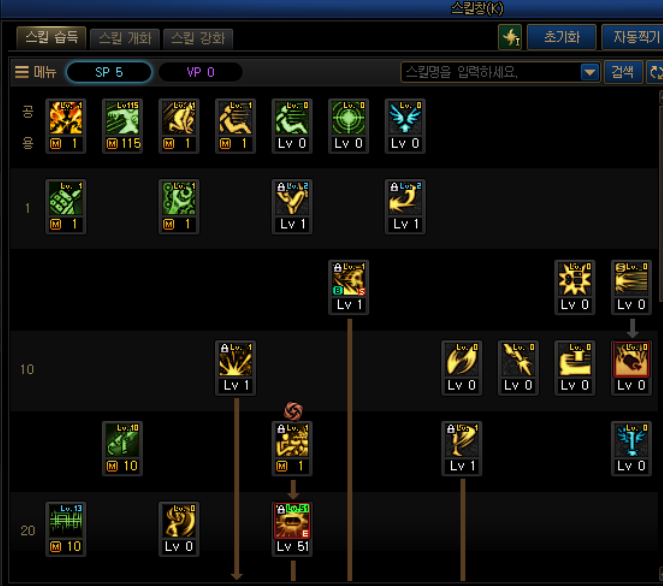Select the red-bordered Lv 51 skill

tap(292, 529)
